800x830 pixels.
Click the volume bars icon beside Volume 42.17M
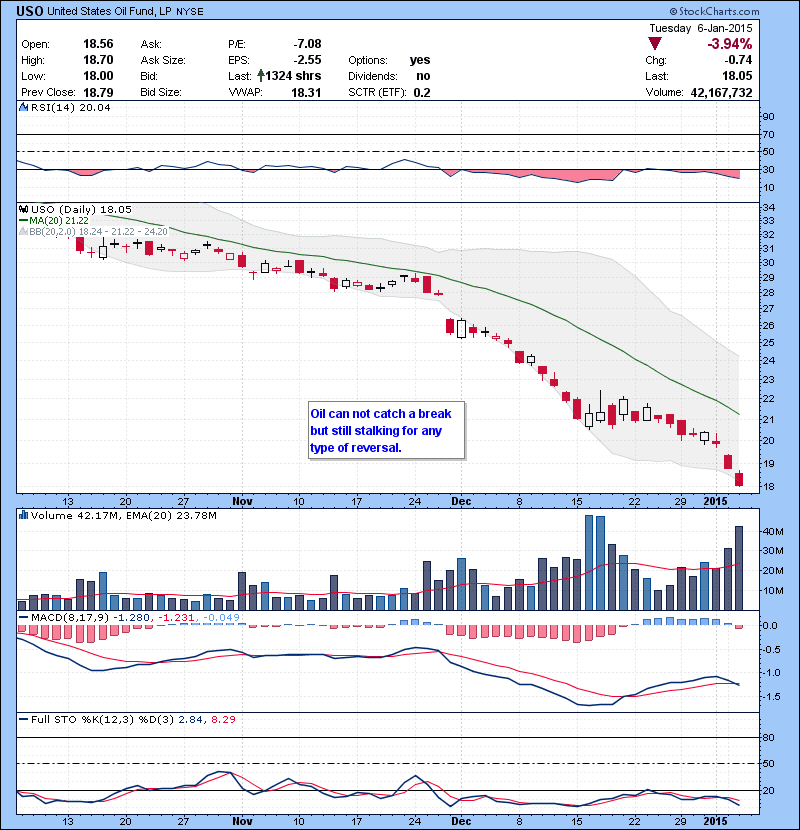point(23,515)
